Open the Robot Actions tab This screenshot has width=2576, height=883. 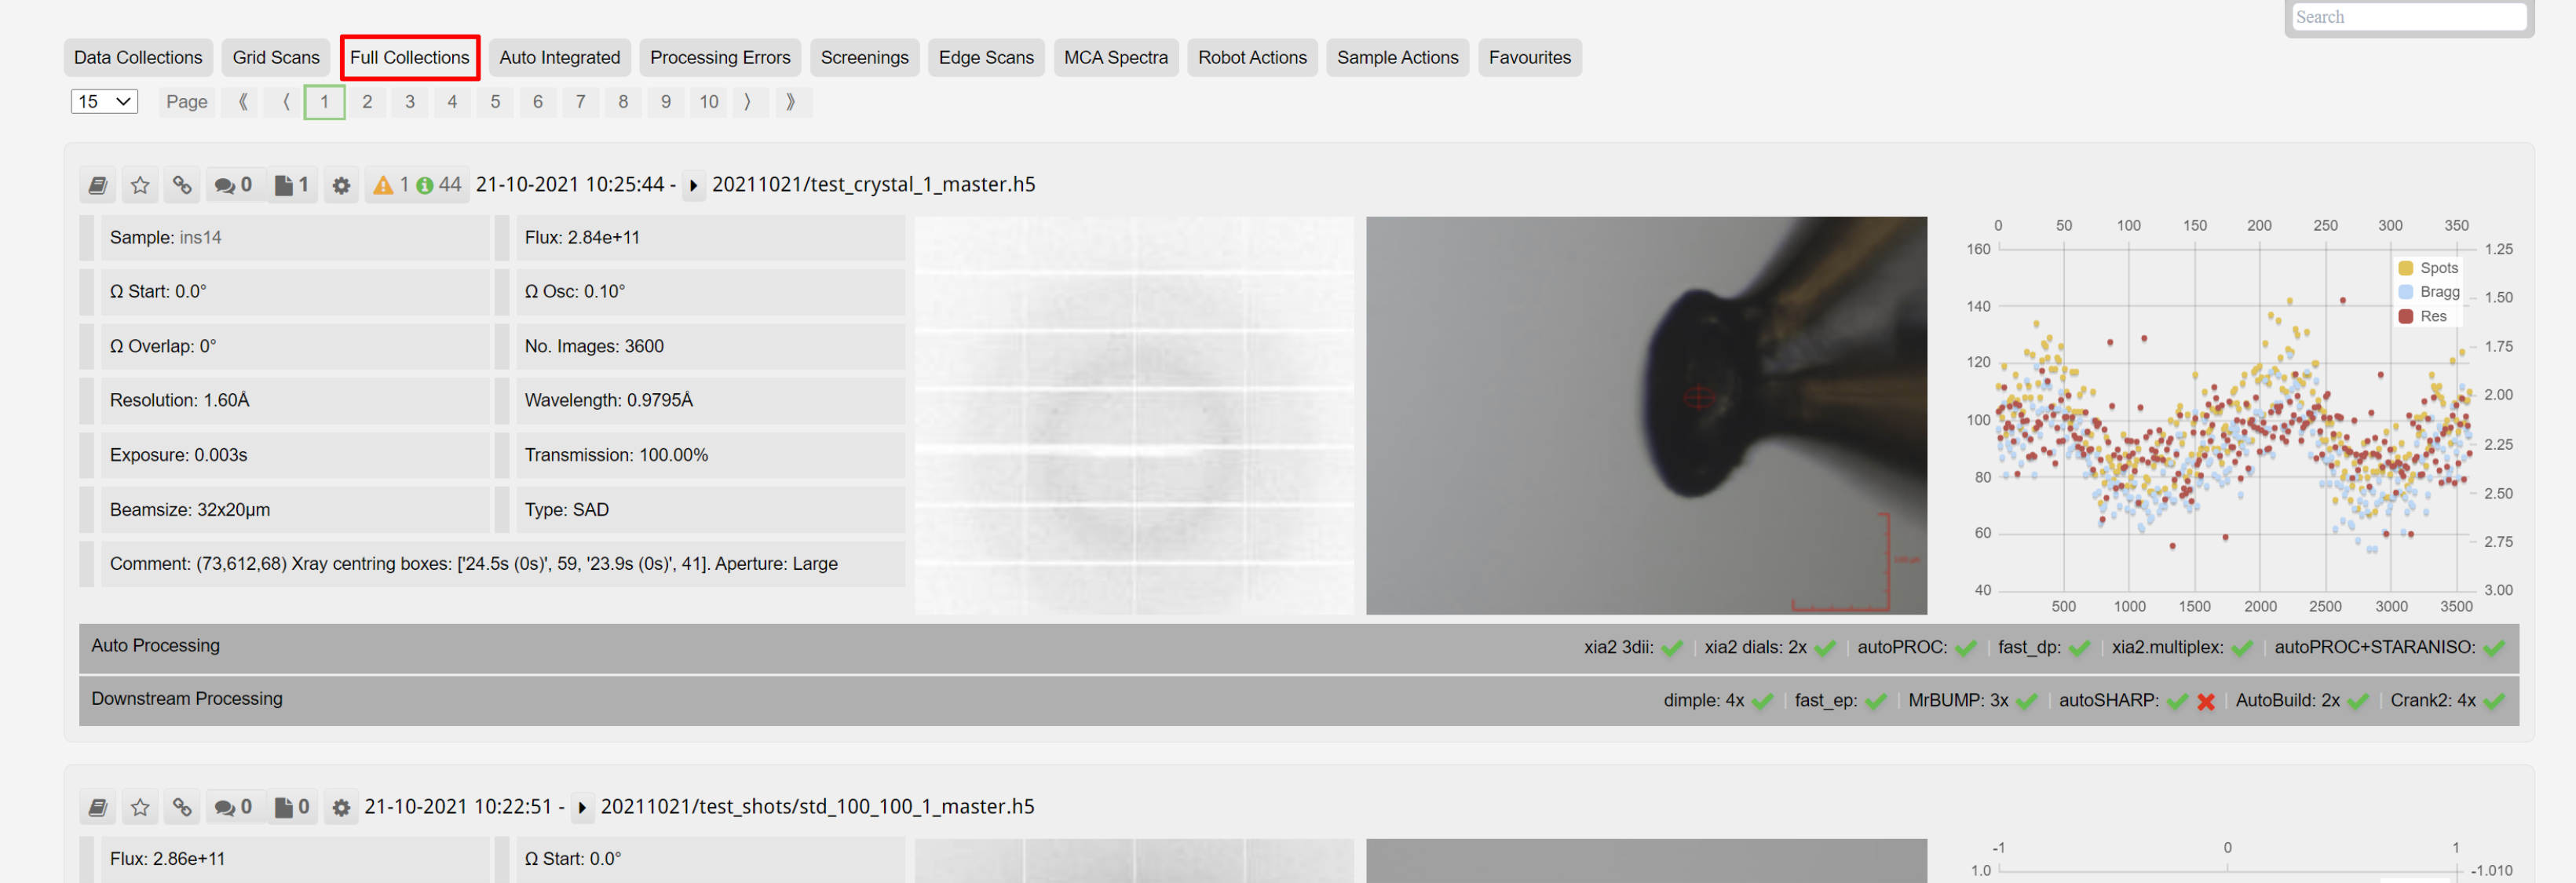[1252, 58]
